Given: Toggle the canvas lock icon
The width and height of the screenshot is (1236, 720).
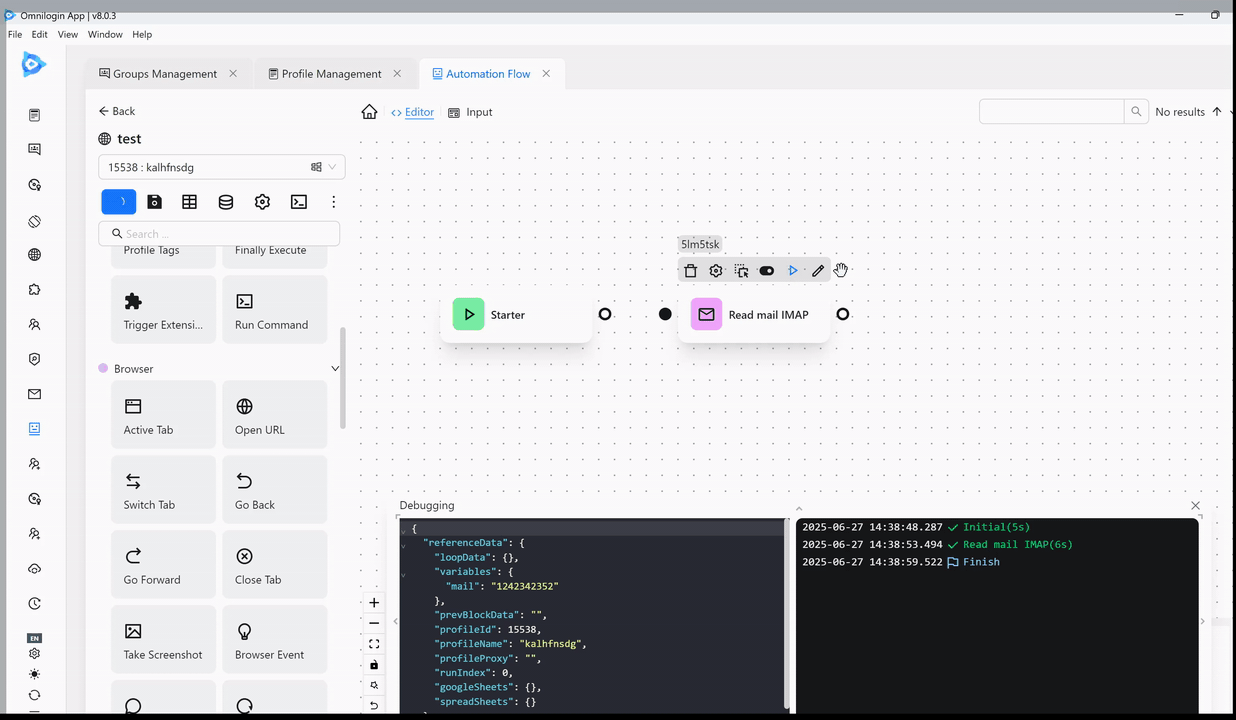Looking at the screenshot, I should point(374,665).
